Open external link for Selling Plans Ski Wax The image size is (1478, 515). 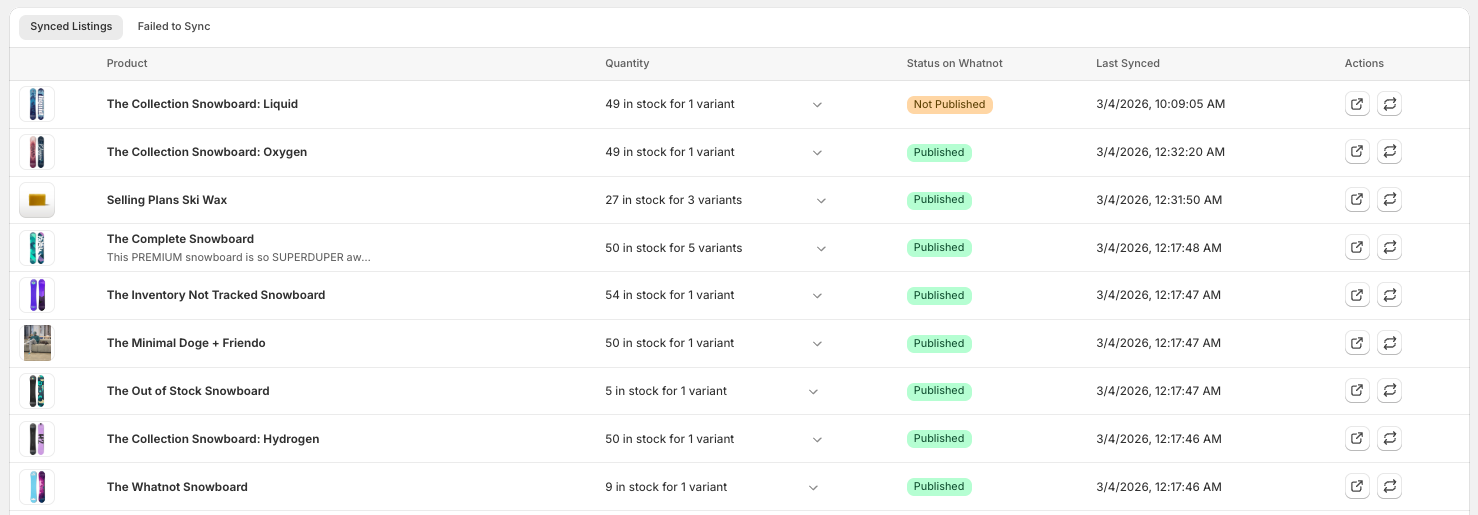pyautogui.click(x=1357, y=200)
